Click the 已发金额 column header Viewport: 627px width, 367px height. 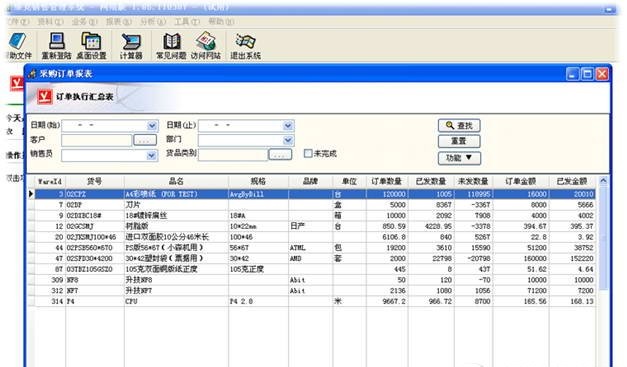pyautogui.click(x=572, y=182)
